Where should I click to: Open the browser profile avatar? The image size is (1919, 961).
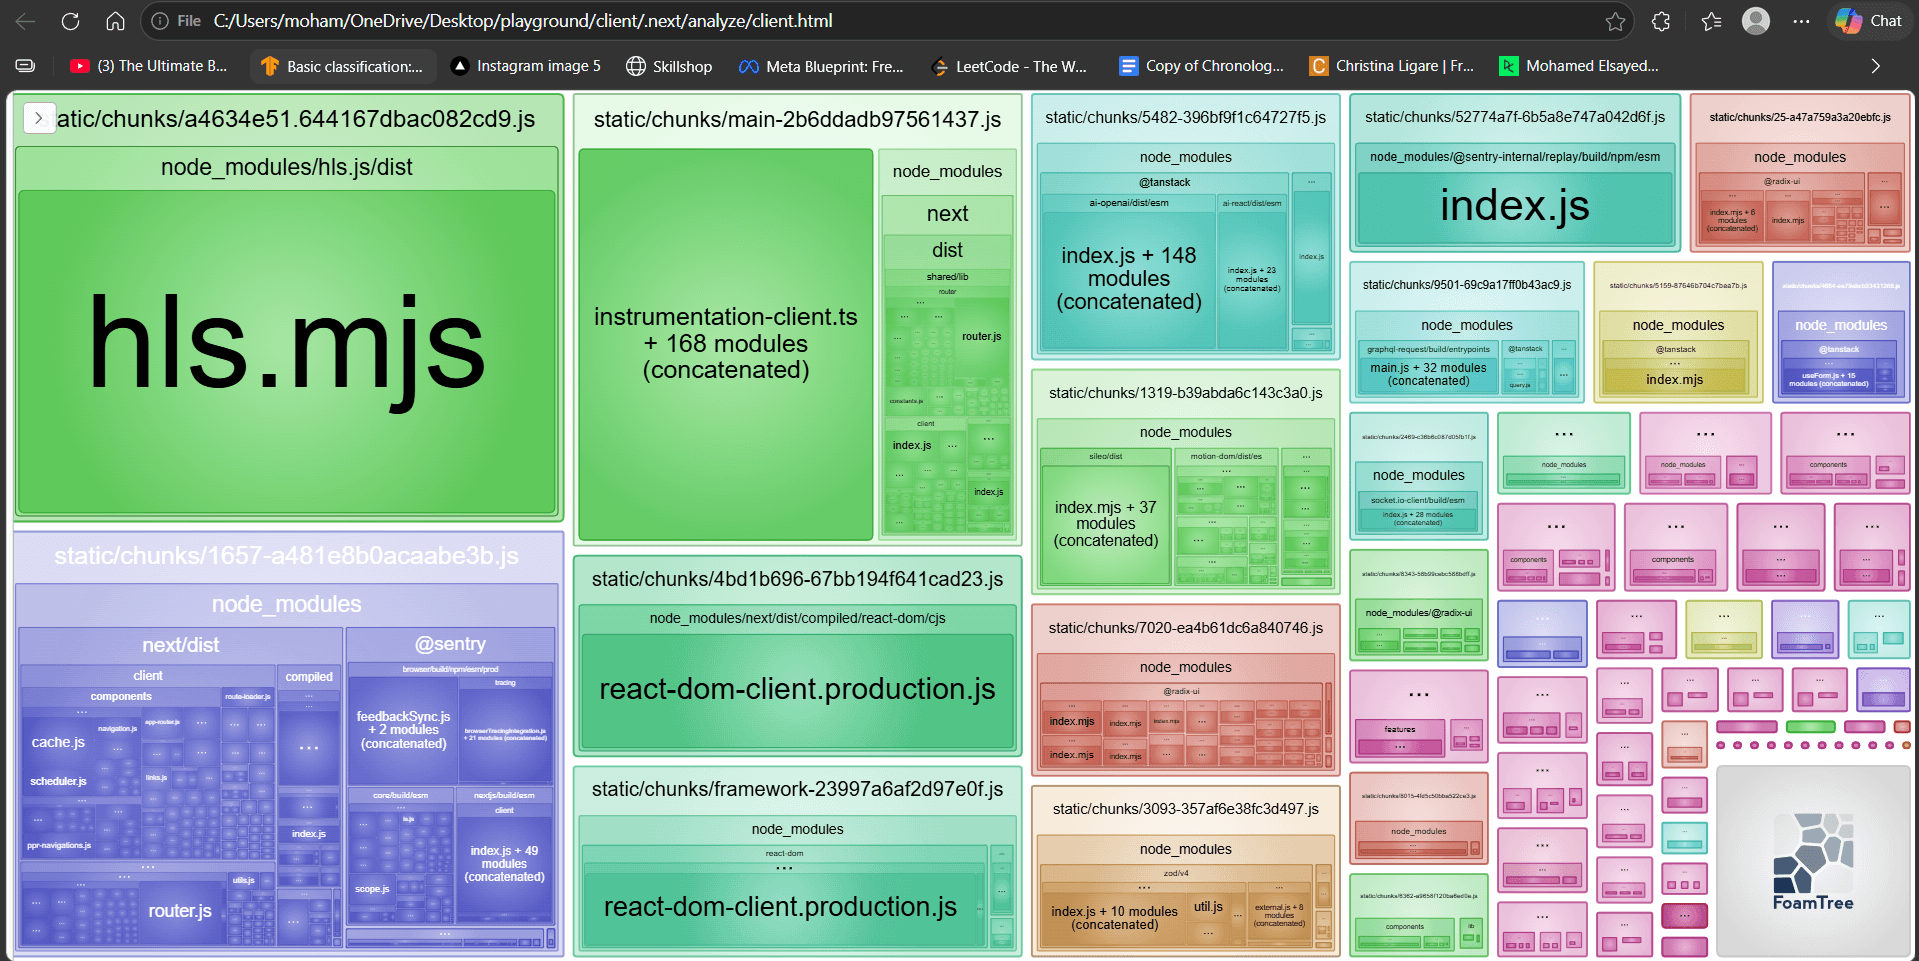1756,21
